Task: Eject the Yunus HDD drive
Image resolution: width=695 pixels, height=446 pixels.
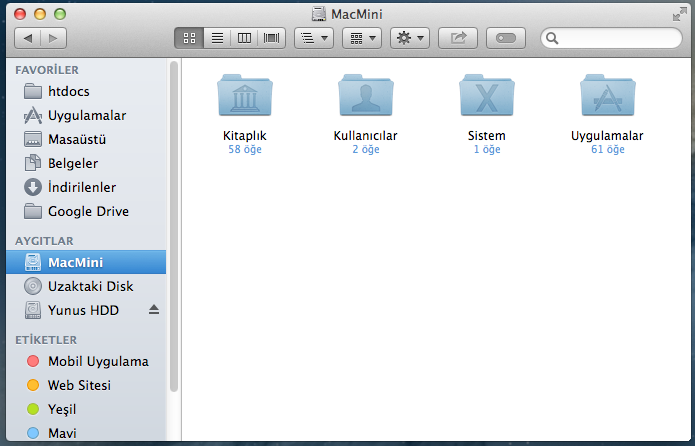Action: point(154,309)
